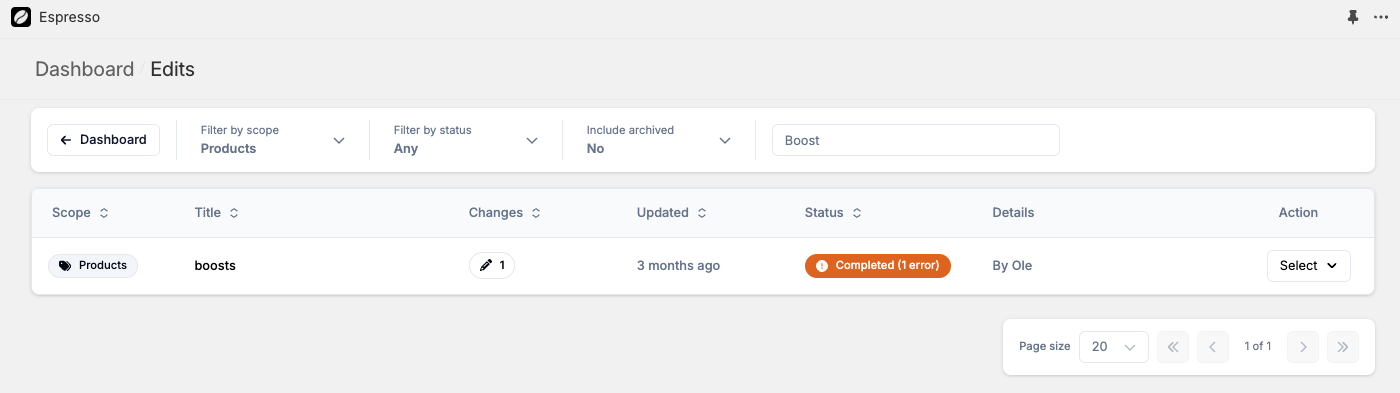Sort the table by Status column

click(x=834, y=213)
